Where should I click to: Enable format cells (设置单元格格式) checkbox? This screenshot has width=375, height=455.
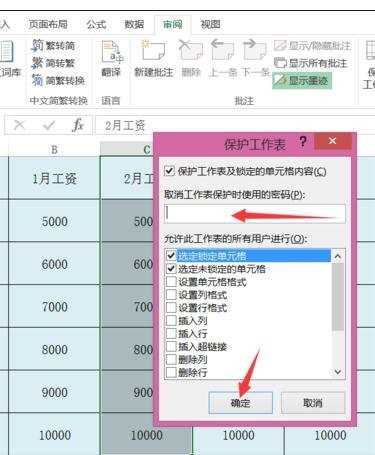point(171,282)
